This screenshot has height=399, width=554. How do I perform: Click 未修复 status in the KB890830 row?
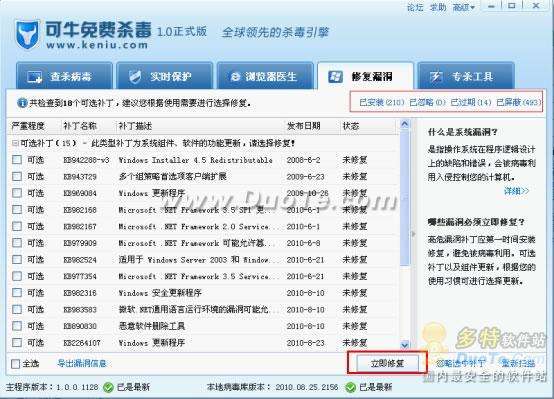pos(355,326)
